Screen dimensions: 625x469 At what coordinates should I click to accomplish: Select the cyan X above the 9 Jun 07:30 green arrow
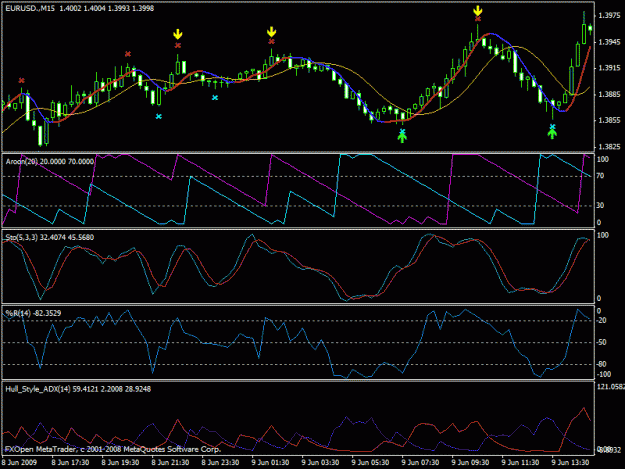pos(402,131)
